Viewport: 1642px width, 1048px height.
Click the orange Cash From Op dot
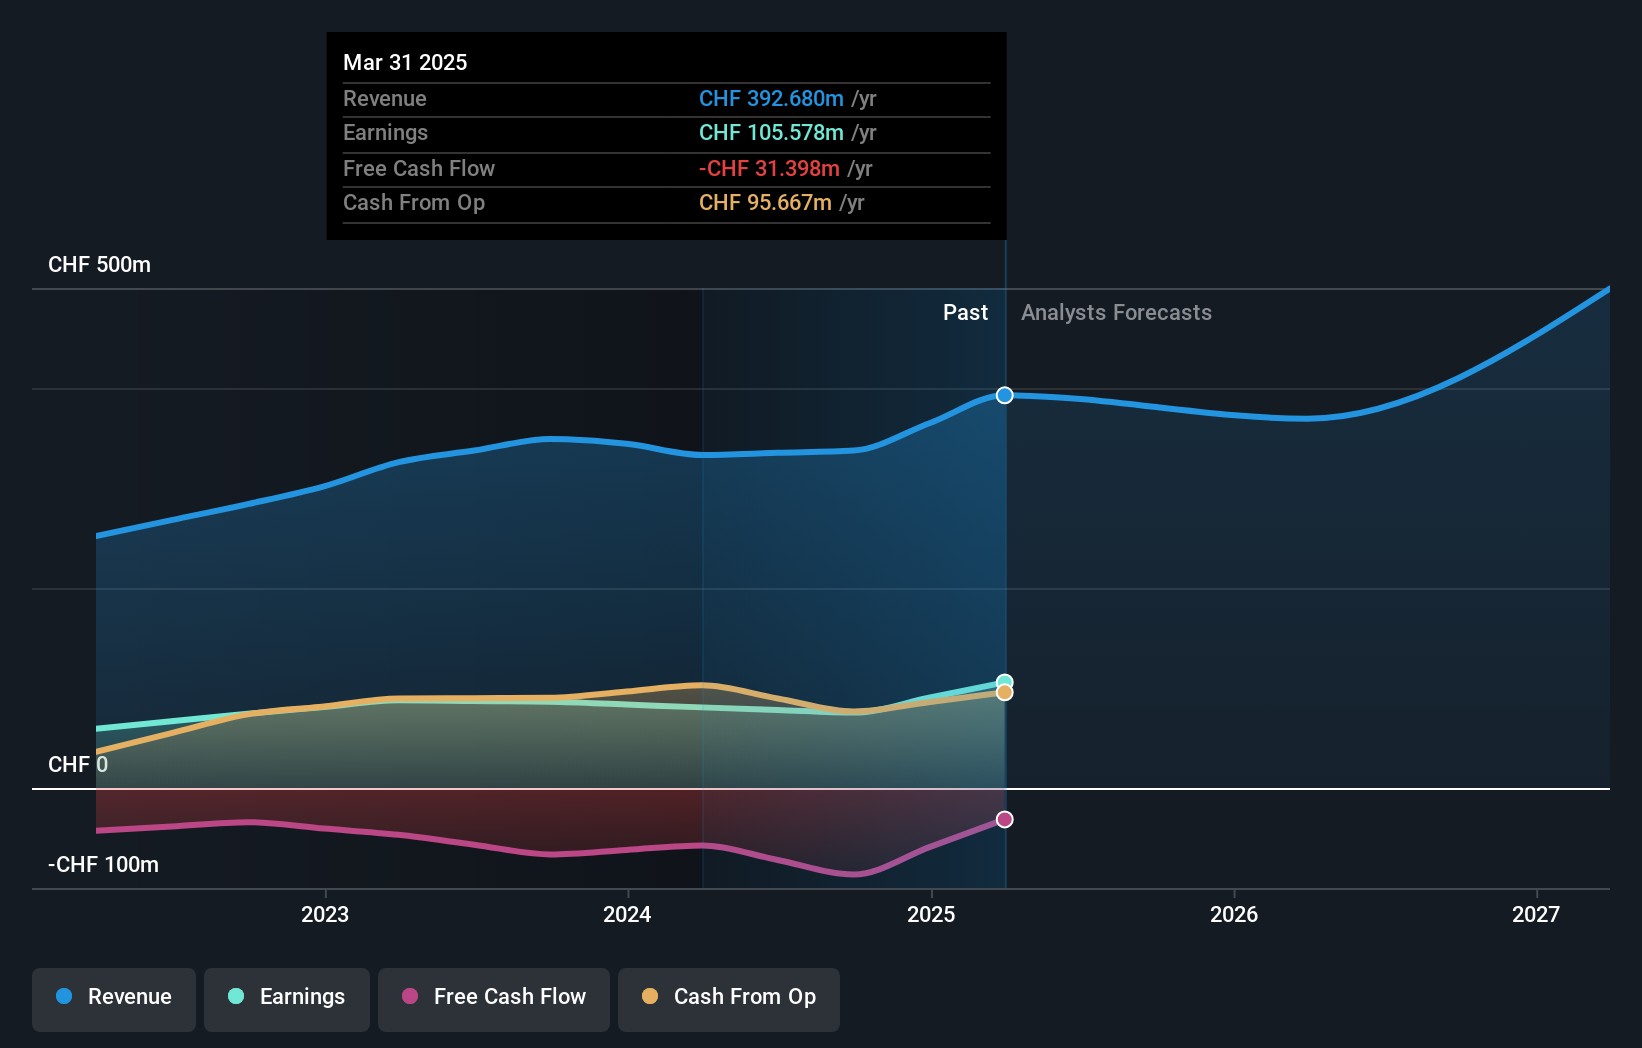(1004, 694)
